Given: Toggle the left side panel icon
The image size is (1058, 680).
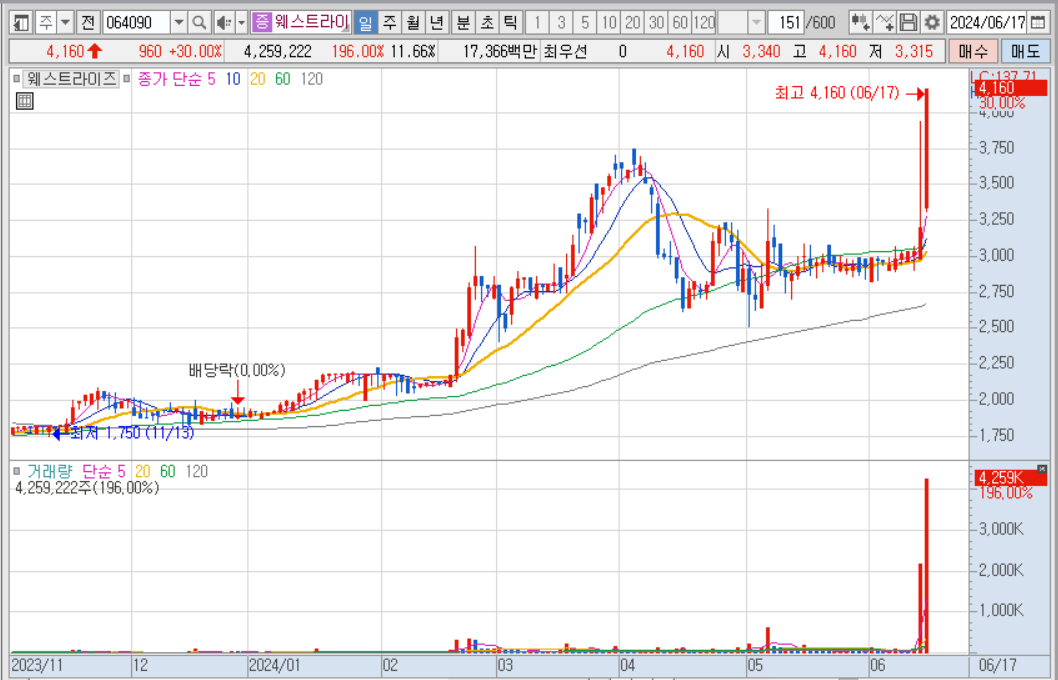Looking at the screenshot, I should (22, 22).
